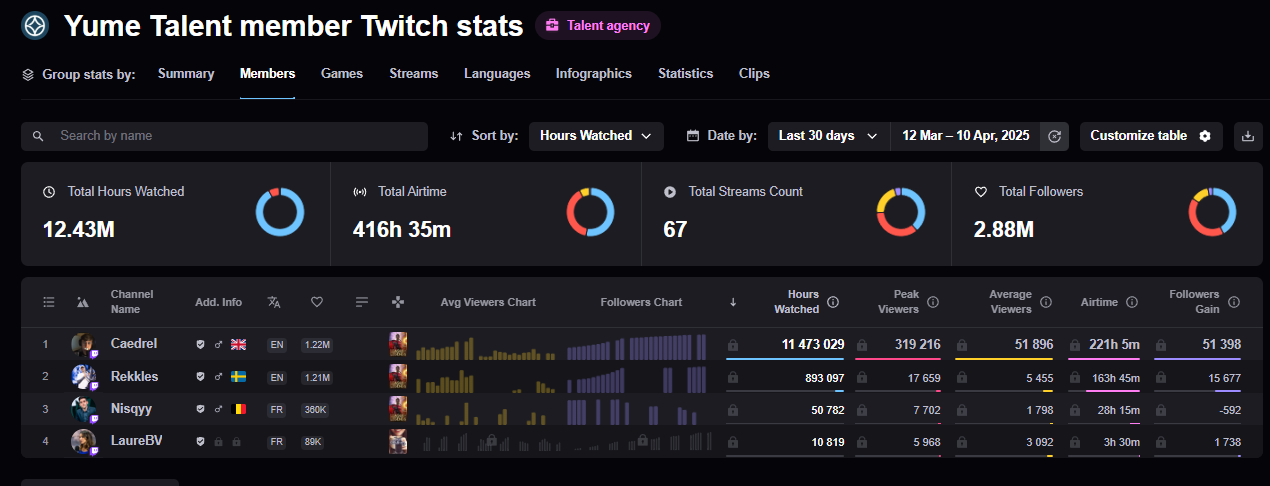Click Caedrel's 1.22M followers badge

point(317,344)
